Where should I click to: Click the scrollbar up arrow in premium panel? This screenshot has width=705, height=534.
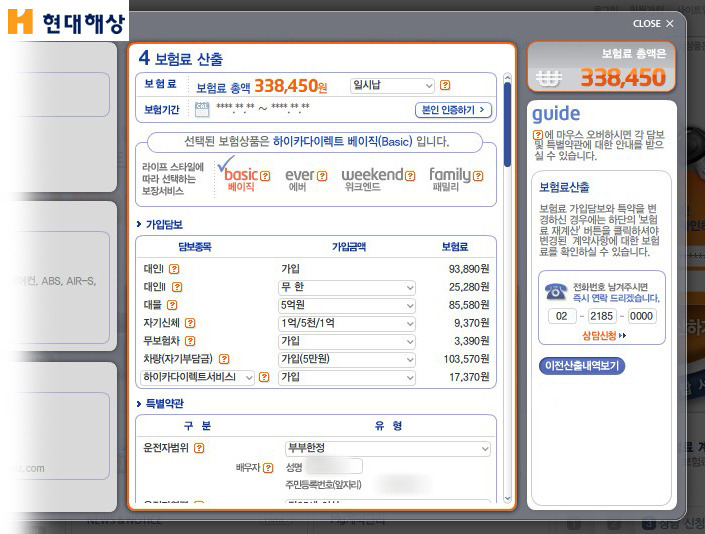coord(507,77)
